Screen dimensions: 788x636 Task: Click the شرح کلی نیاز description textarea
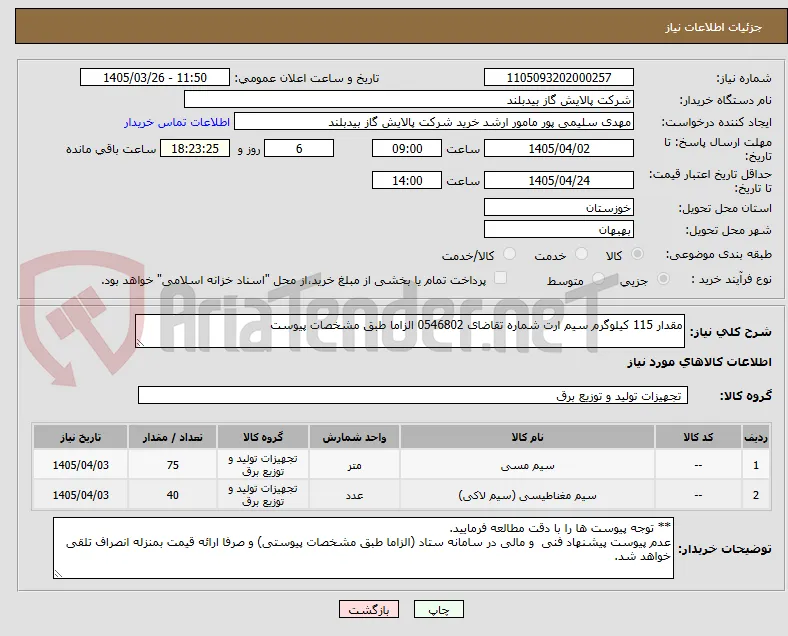tap(410, 331)
